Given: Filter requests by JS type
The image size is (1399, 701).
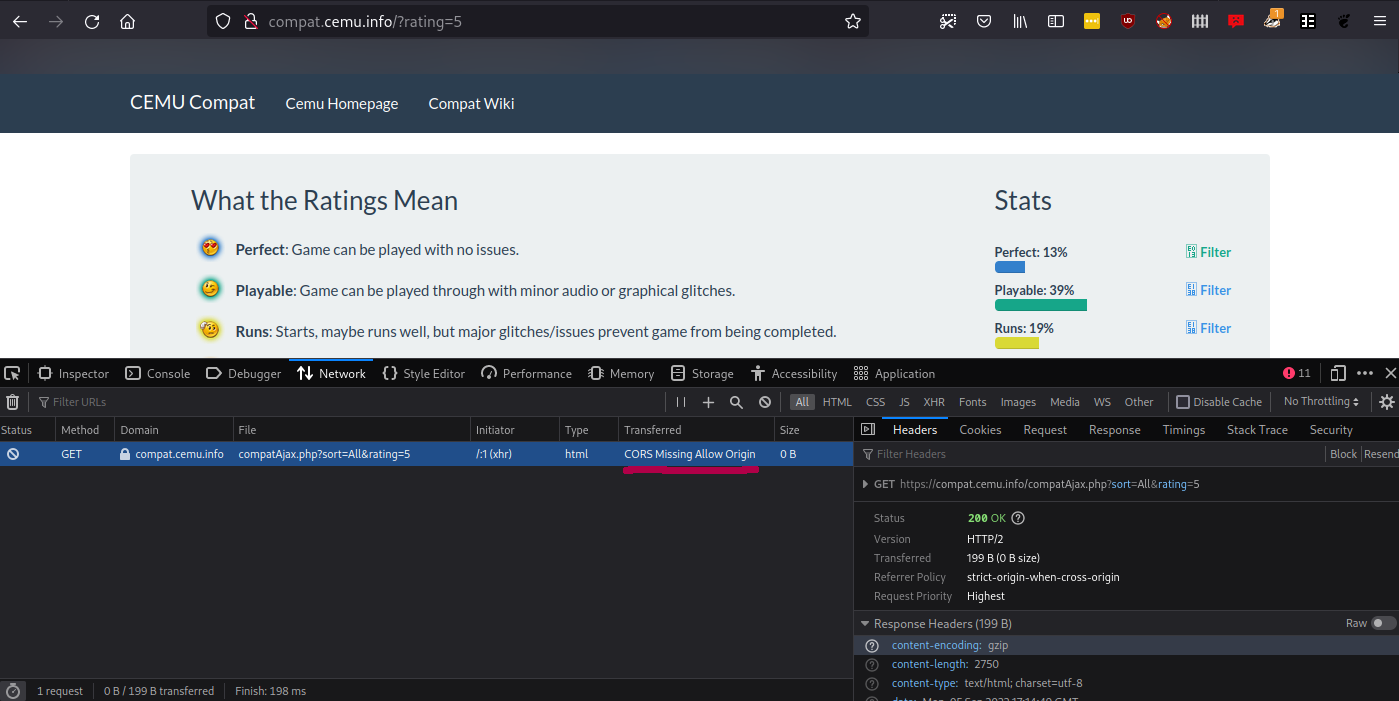Looking at the screenshot, I should (x=904, y=402).
